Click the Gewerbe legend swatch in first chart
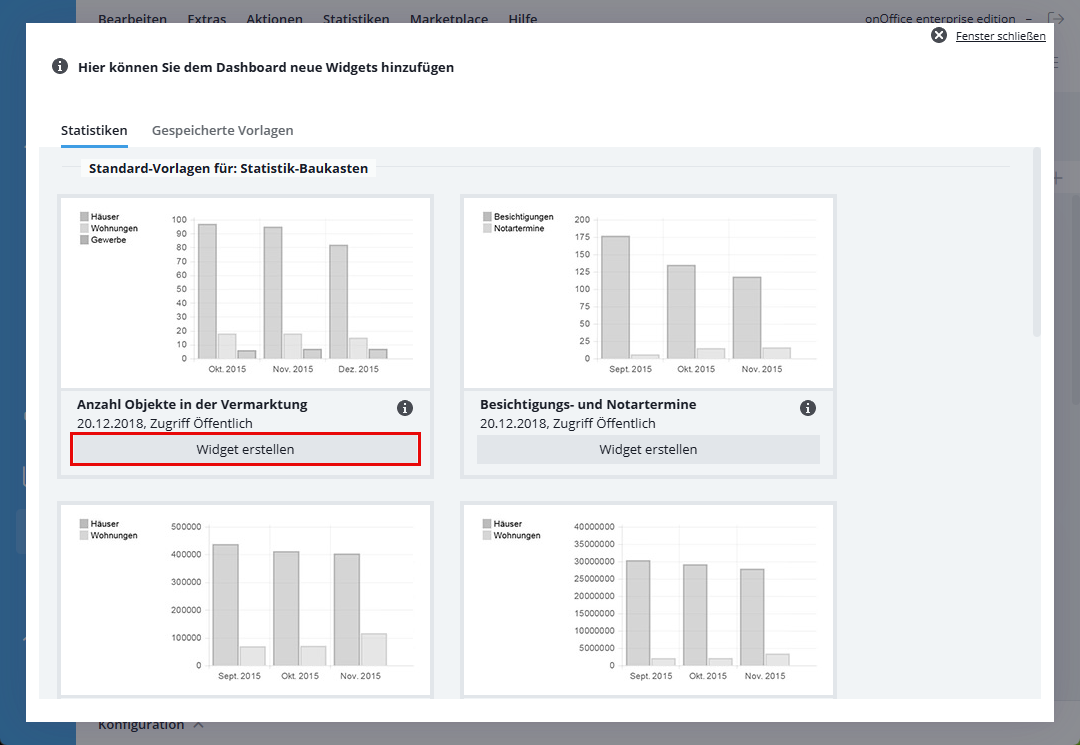 coord(85,240)
